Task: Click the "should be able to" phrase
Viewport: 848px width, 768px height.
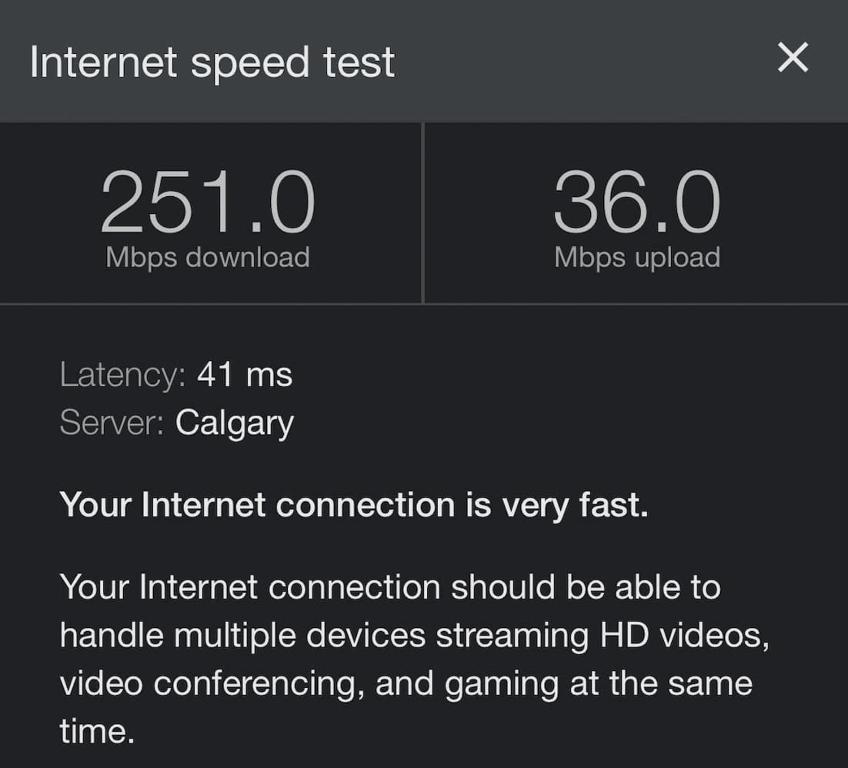Action: coord(585,587)
